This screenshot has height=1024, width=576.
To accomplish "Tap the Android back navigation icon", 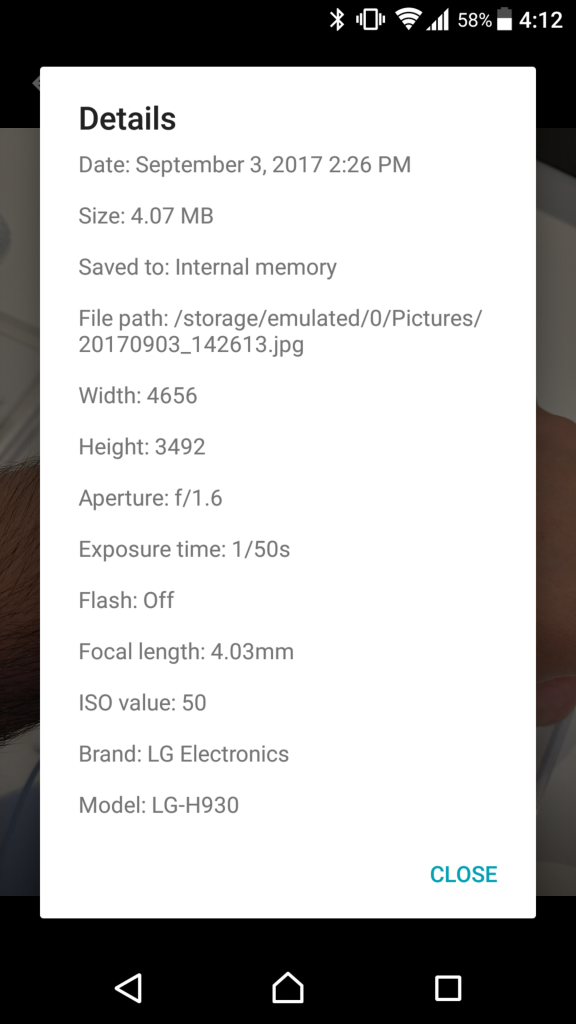I will click(129, 987).
